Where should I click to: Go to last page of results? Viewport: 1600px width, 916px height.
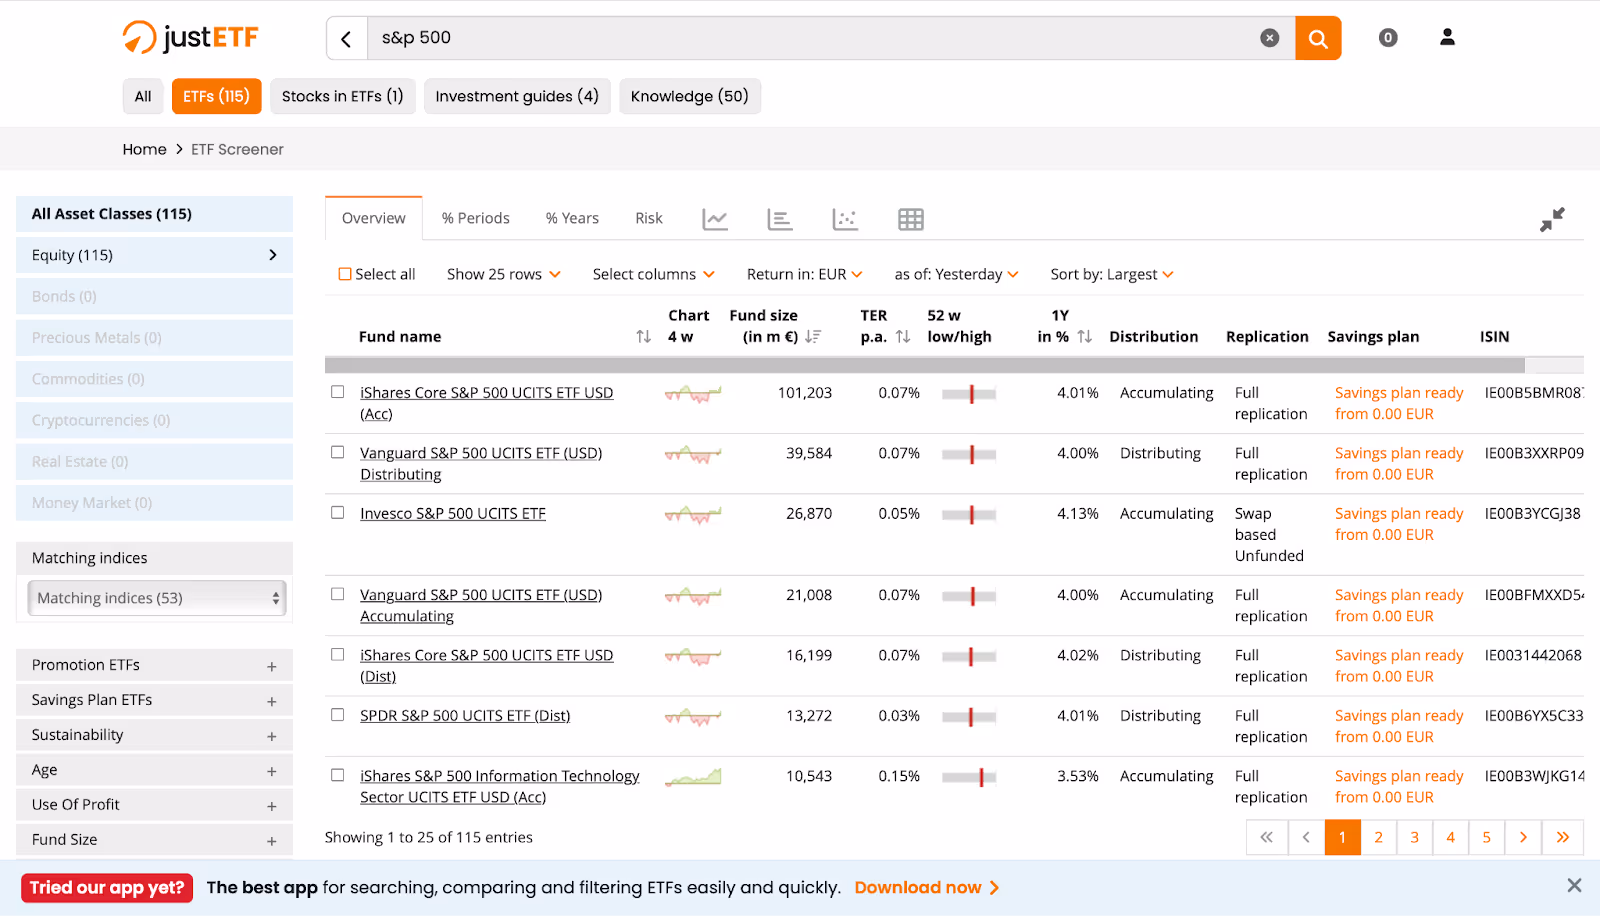(x=1563, y=837)
